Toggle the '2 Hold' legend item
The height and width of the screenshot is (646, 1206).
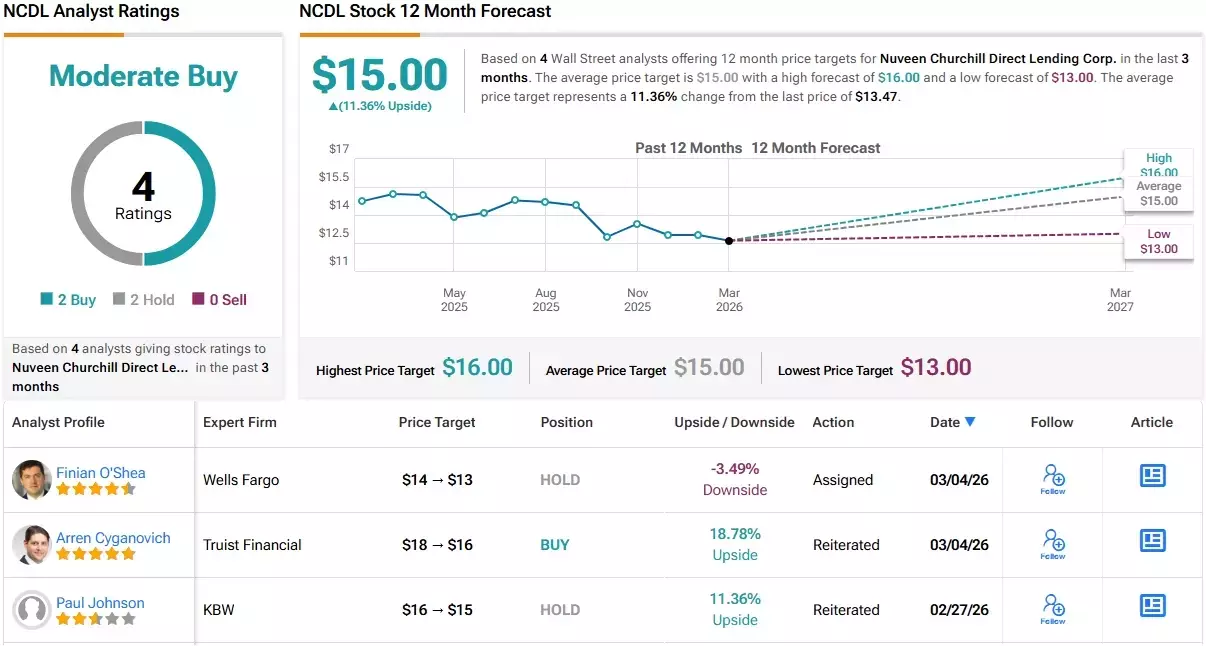click(143, 299)
